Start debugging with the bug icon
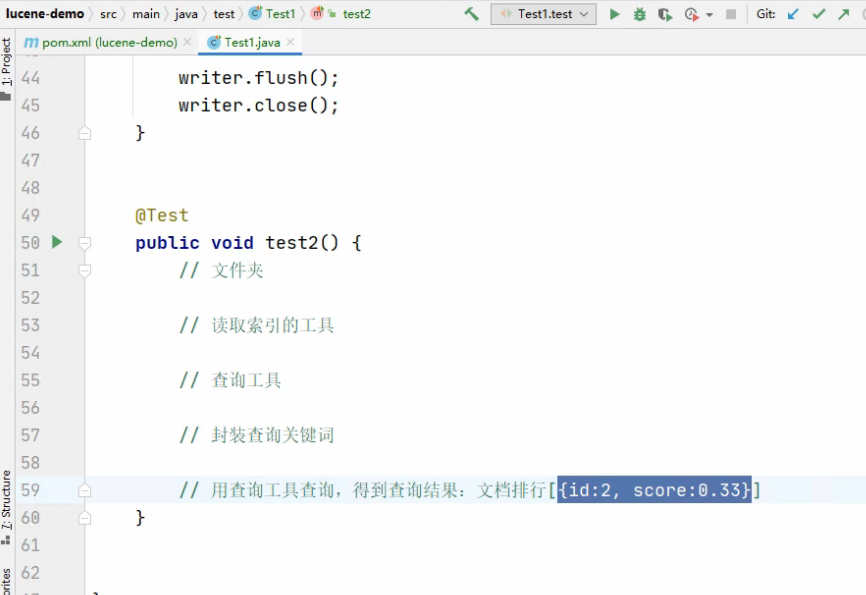866x595 pixels. pos(640,14)
